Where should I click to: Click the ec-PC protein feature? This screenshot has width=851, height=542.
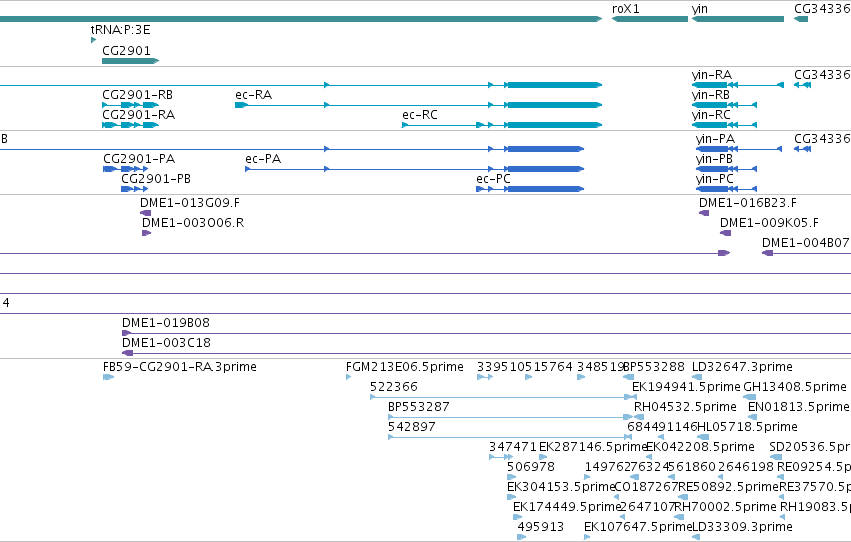[530, 189]
